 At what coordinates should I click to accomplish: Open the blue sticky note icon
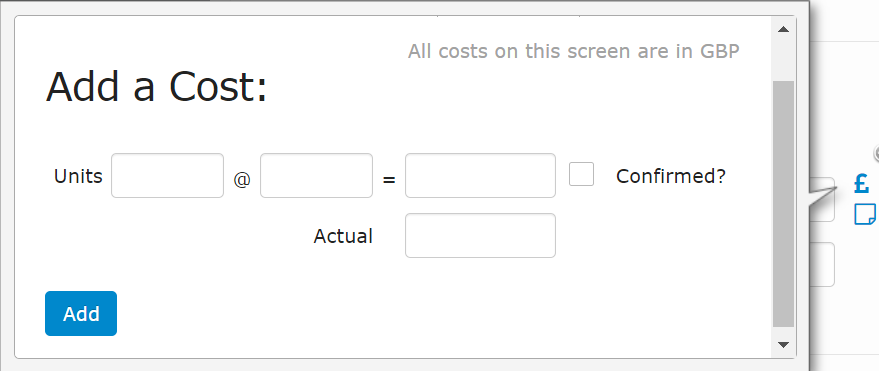point(865,214)
